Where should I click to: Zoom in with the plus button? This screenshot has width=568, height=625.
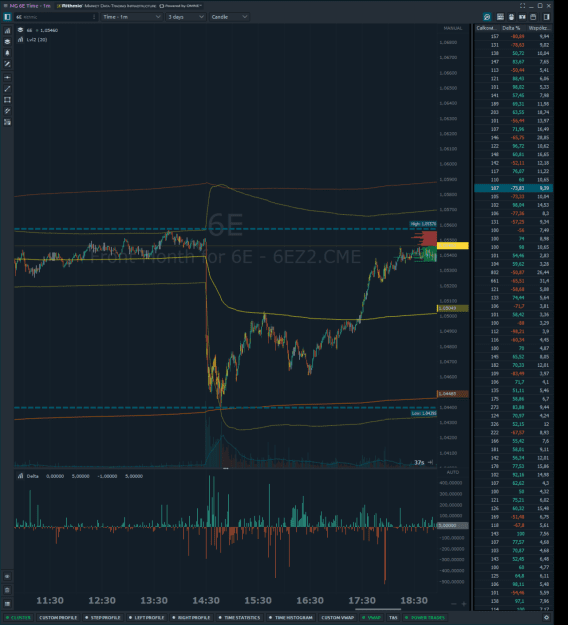pos(464,604)
